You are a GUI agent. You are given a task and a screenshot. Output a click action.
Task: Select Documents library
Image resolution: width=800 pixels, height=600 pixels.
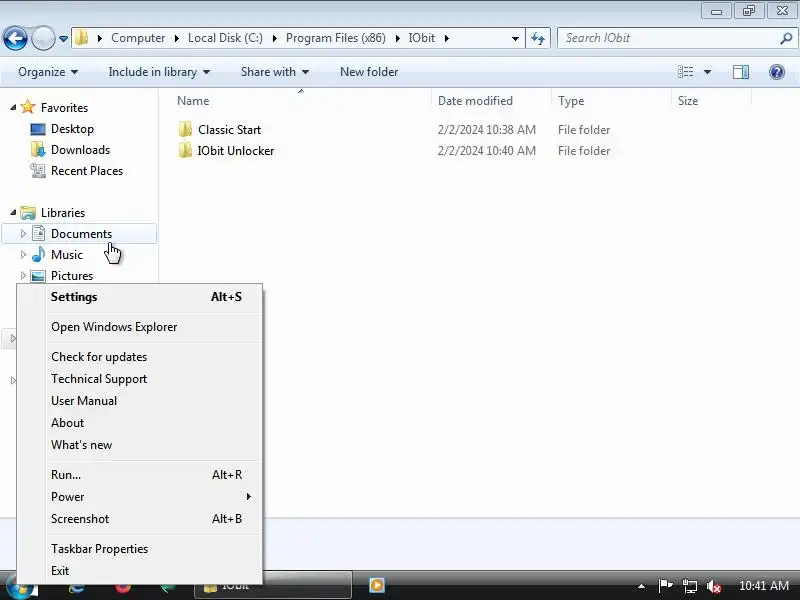click(81, 234)
